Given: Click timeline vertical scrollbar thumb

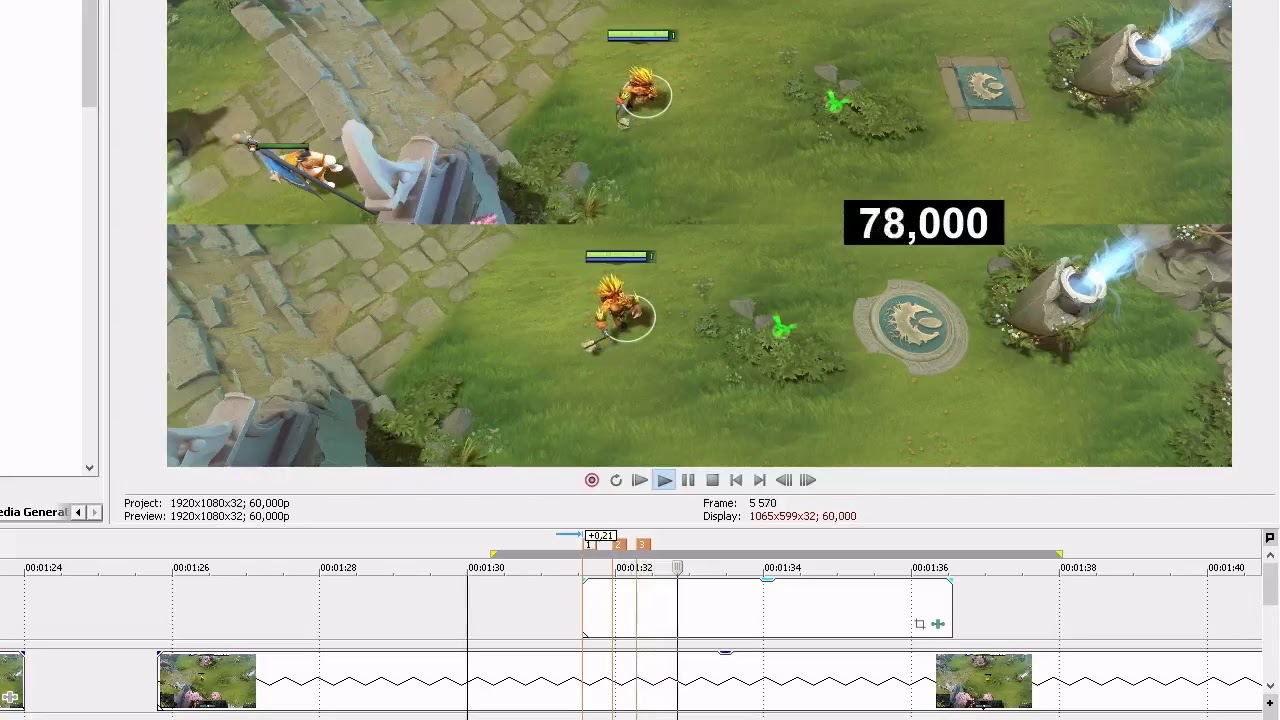Looking at the screenshot, I should pyautogui.click(x=1270, y=585).
